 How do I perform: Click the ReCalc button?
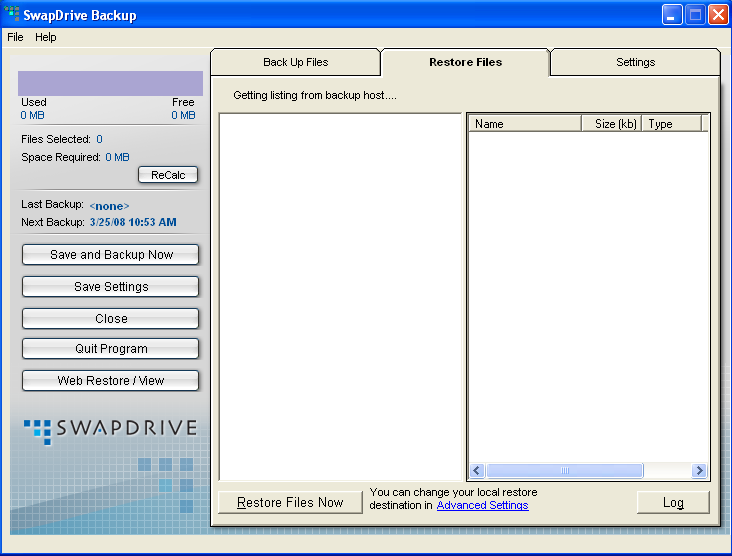point(168,175)
